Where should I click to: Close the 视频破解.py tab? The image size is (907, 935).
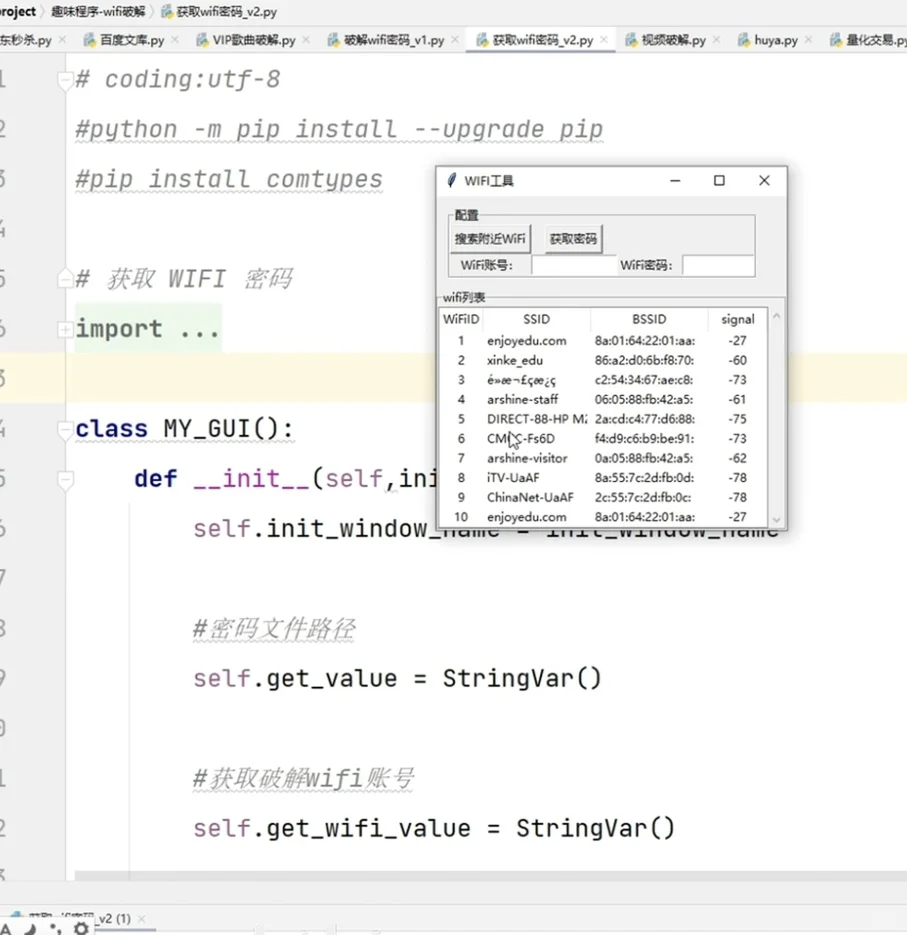coord(717,39)
